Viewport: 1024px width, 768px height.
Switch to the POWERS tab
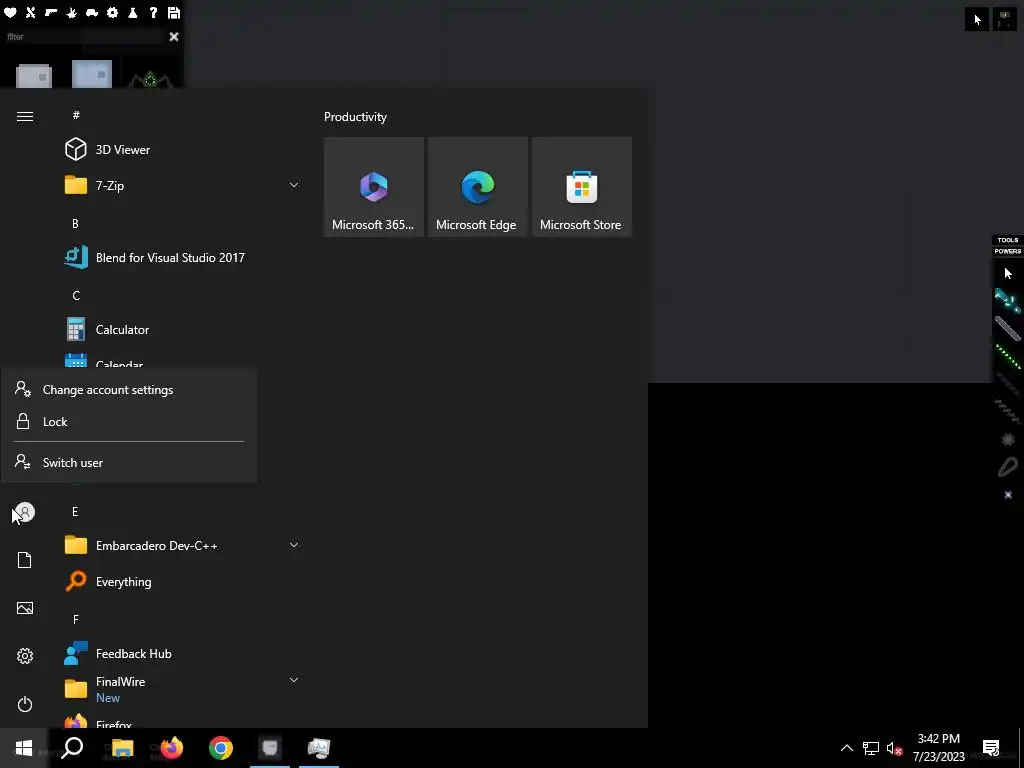pyautogui.click(x=1008, y=251)
